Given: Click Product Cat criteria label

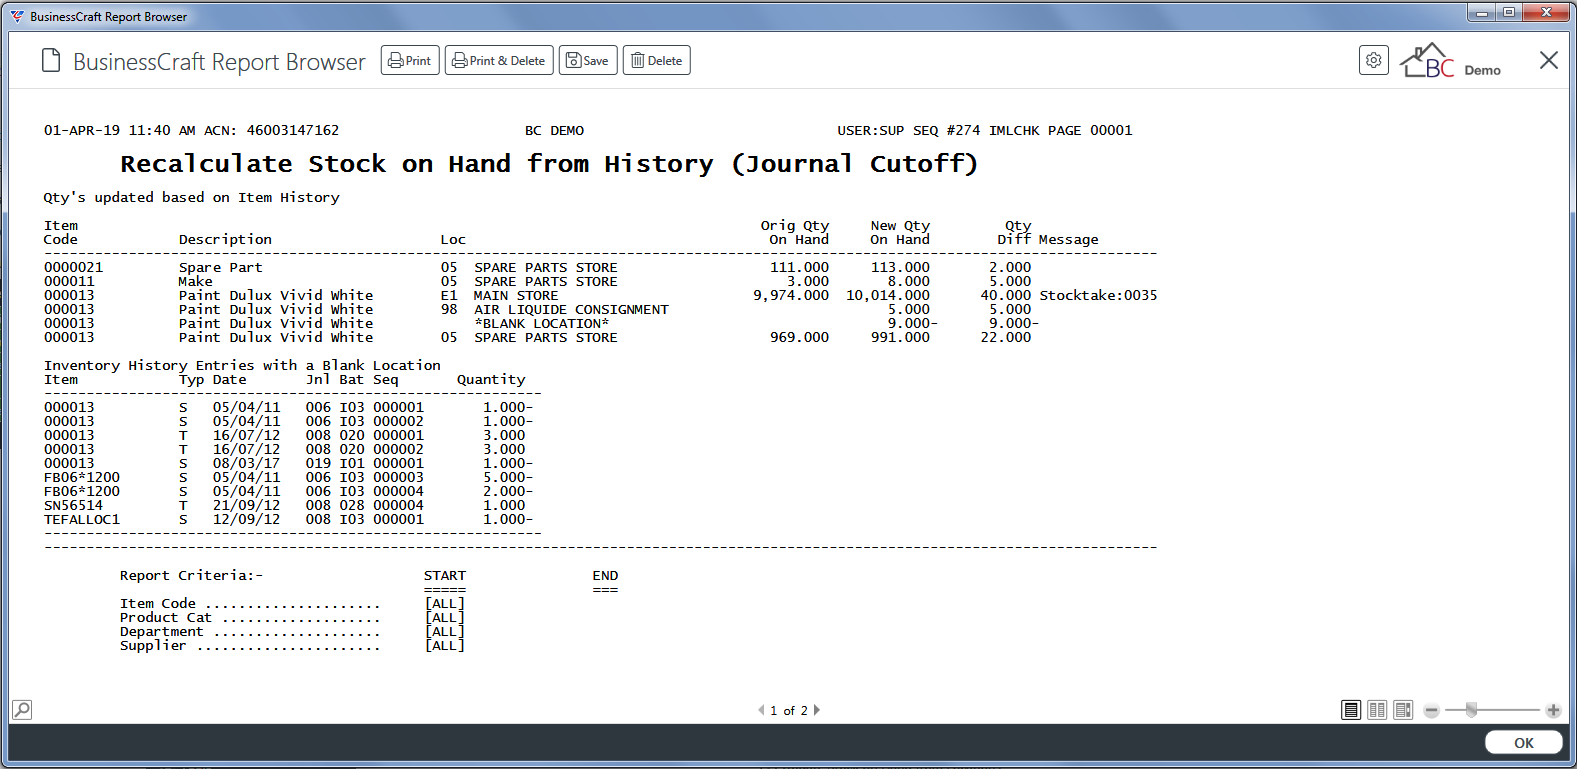Looking at the screenshot, I should 166,618.
